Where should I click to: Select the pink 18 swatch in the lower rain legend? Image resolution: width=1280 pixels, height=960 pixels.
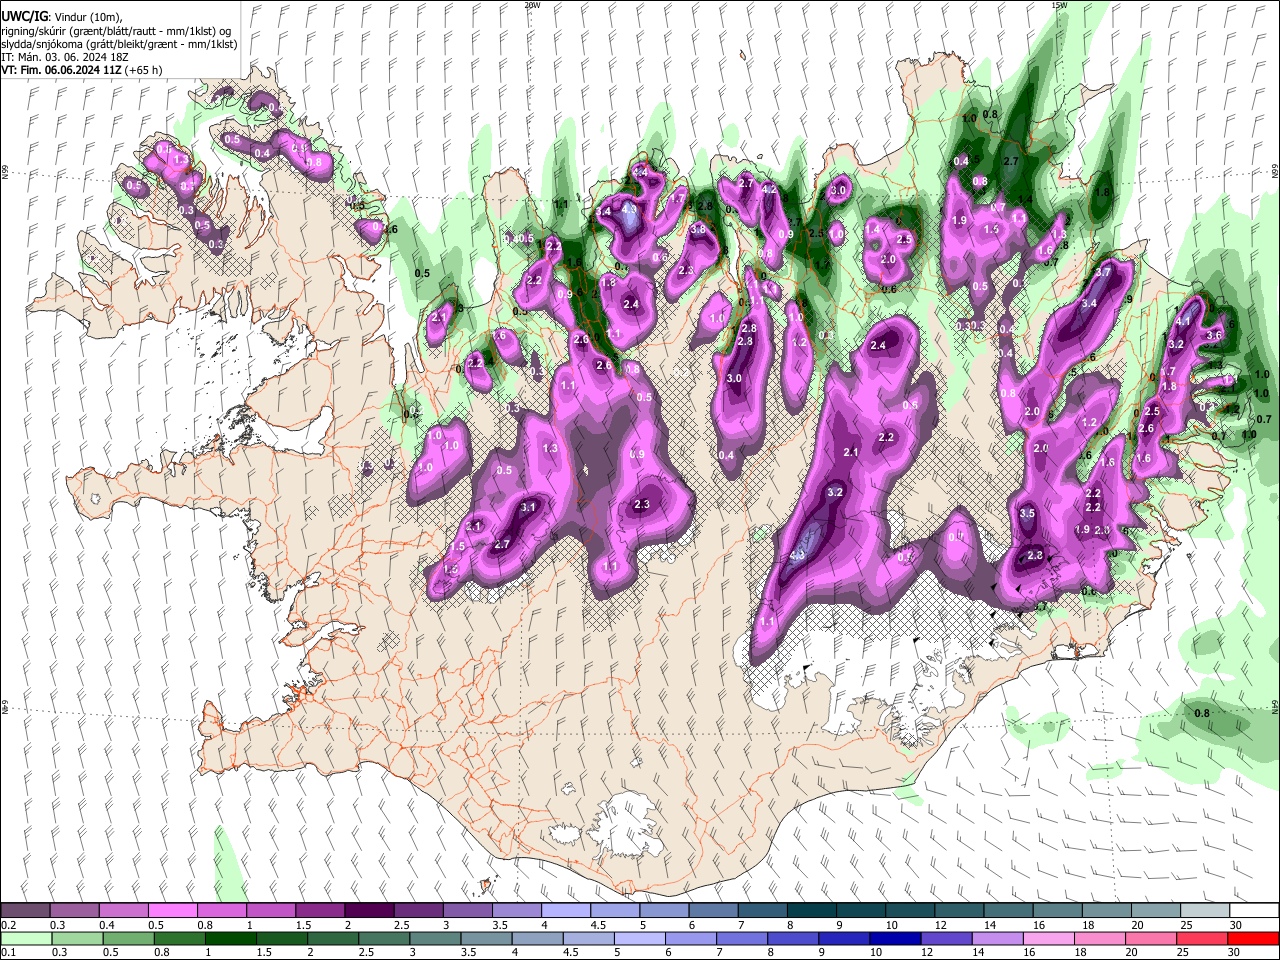(x=1100, y=938)
